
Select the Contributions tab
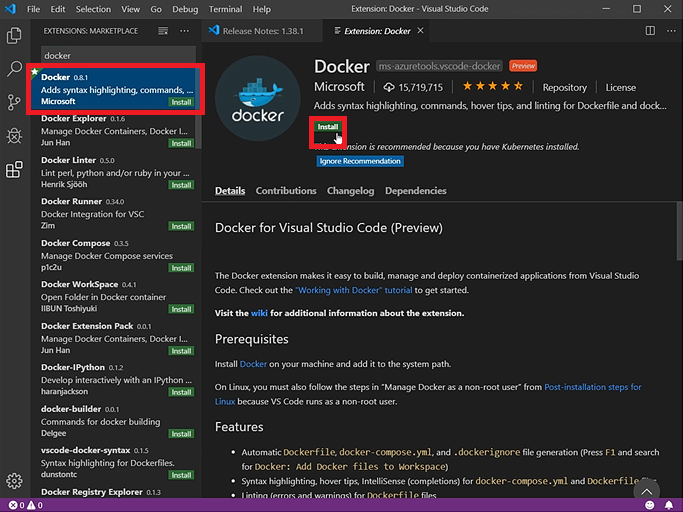pos(286,191)
